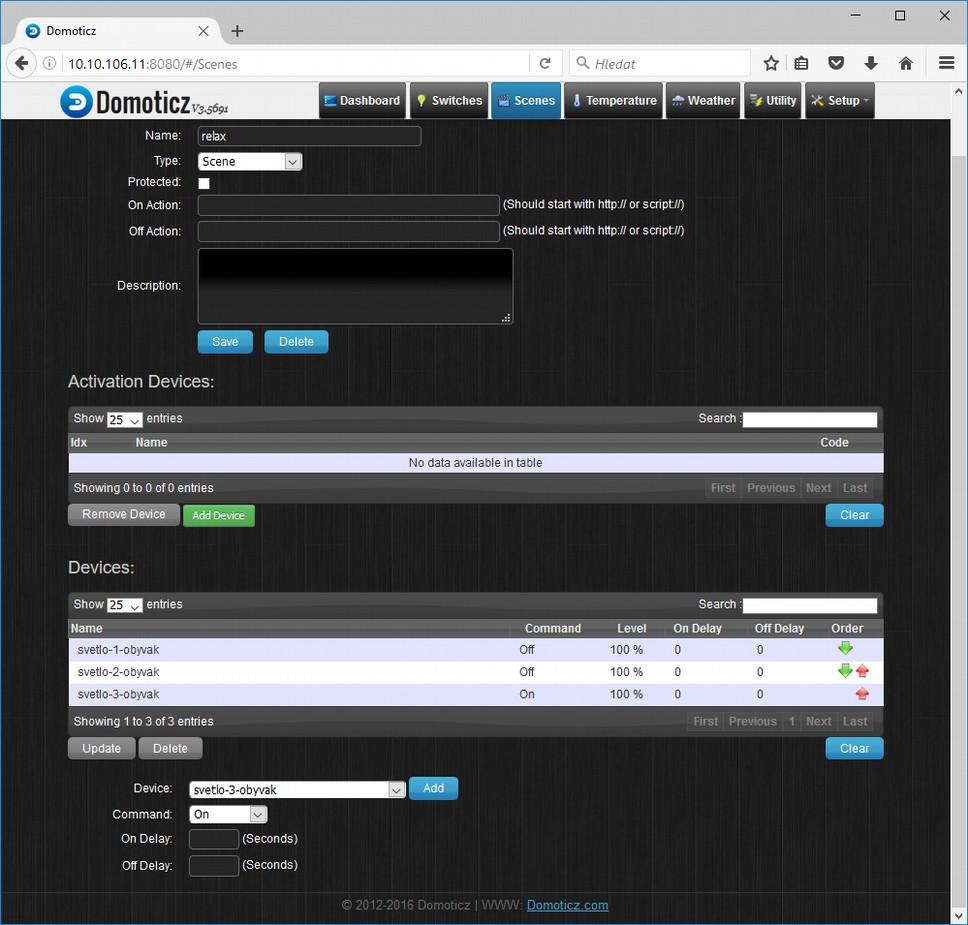Open Firefox hamburger menu
This screenshot has width=968, height=925.
click(x=946, y=63)
